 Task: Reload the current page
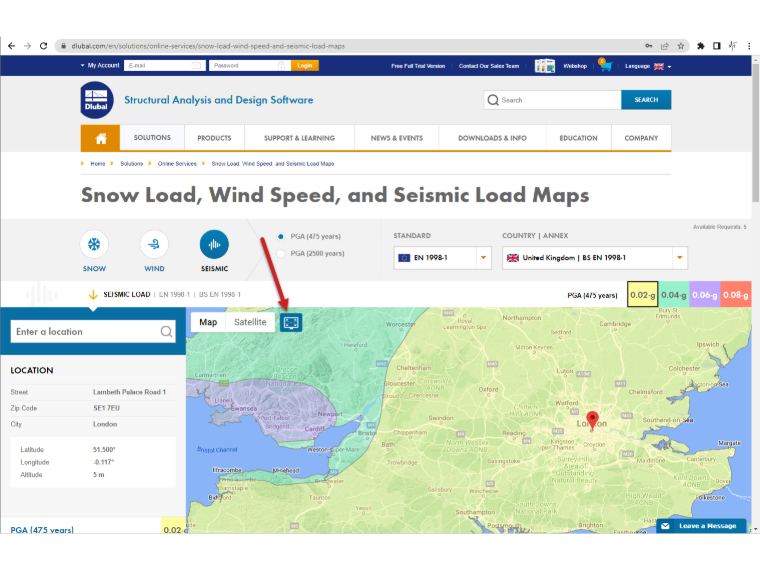tap(44, 46)
